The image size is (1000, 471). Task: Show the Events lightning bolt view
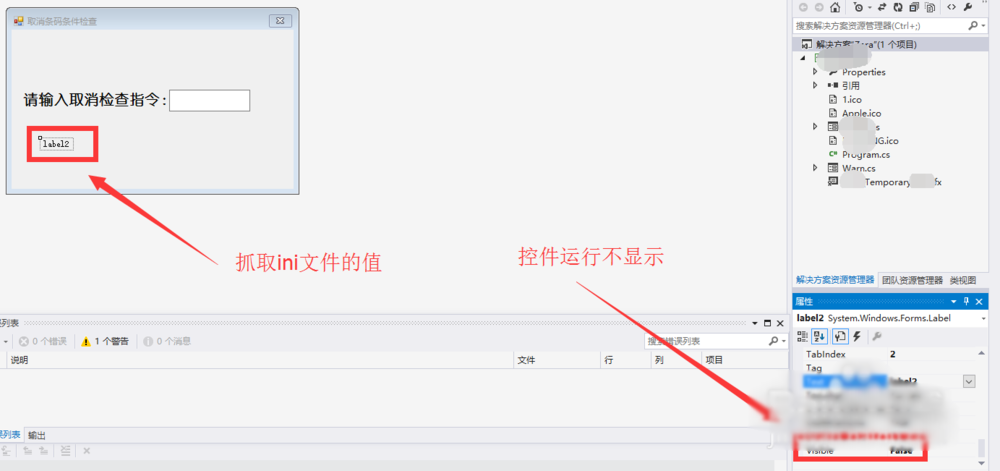click(x=857, y=336)
